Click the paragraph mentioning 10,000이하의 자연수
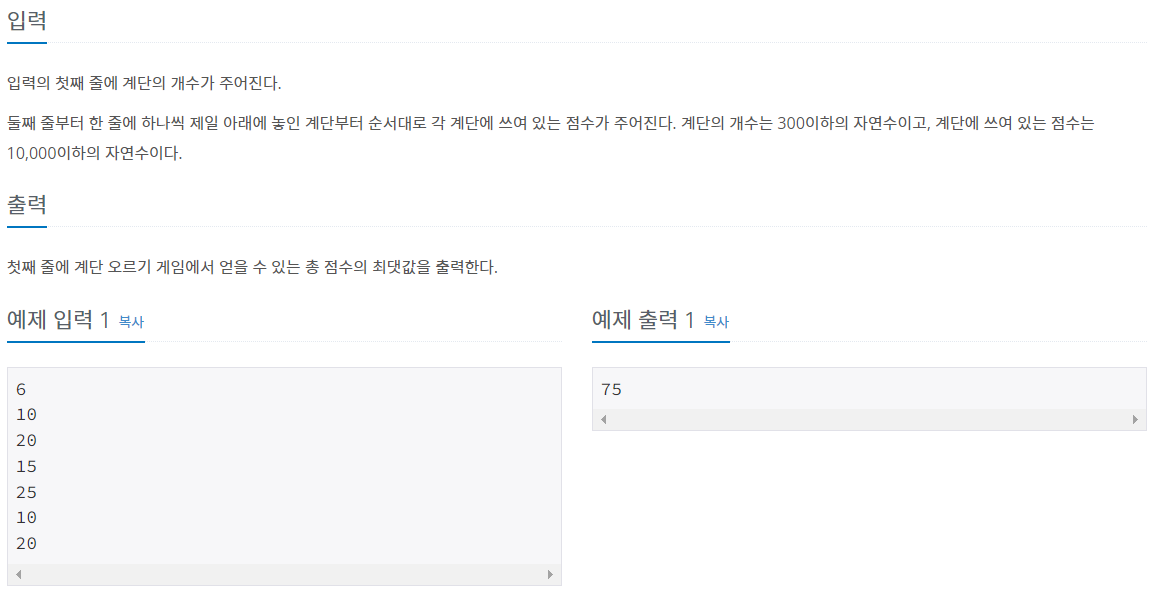 pyautogui.click(x=551, y=138)
